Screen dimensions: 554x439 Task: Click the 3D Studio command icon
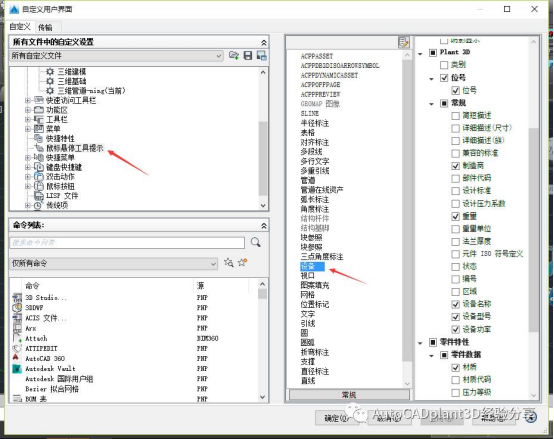[x=17, y=297]
